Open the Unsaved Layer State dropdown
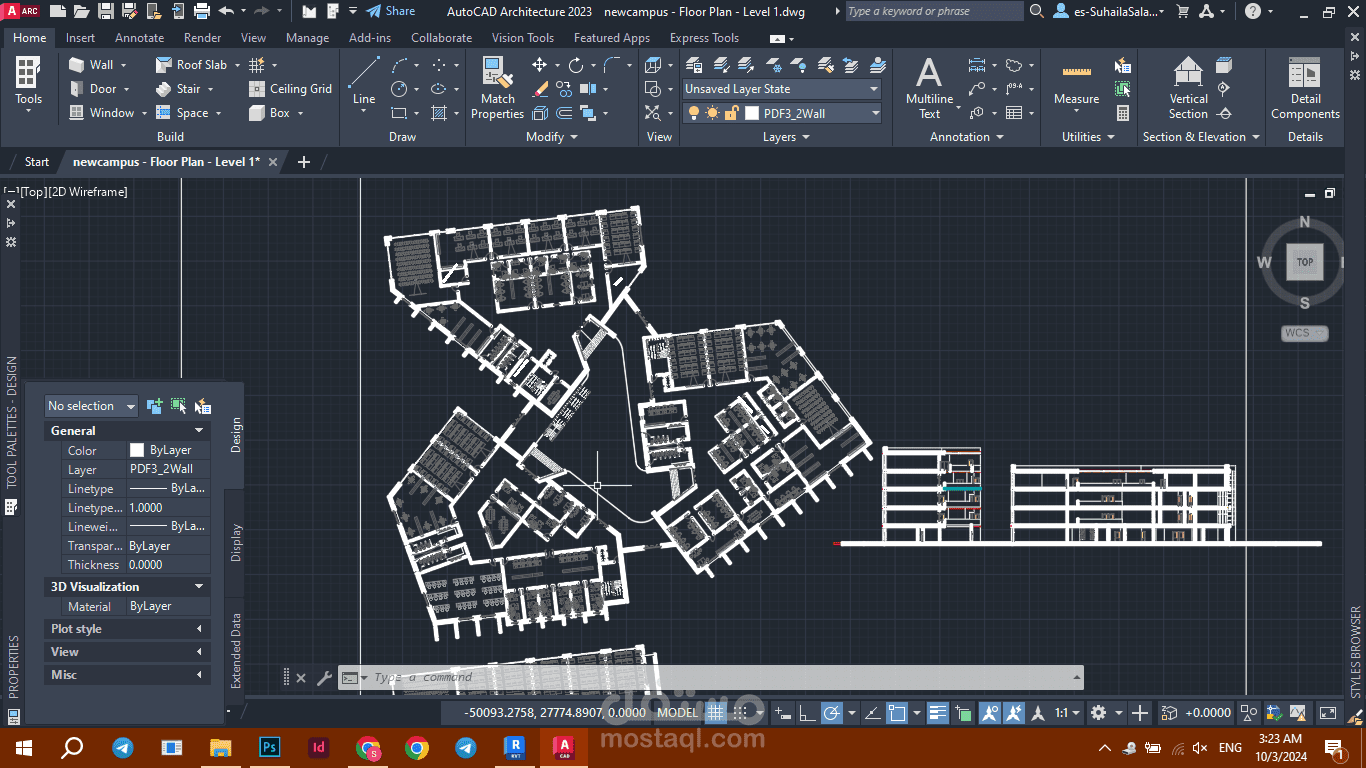Screen dimensions: 1366x768 [x=781, y=89]
